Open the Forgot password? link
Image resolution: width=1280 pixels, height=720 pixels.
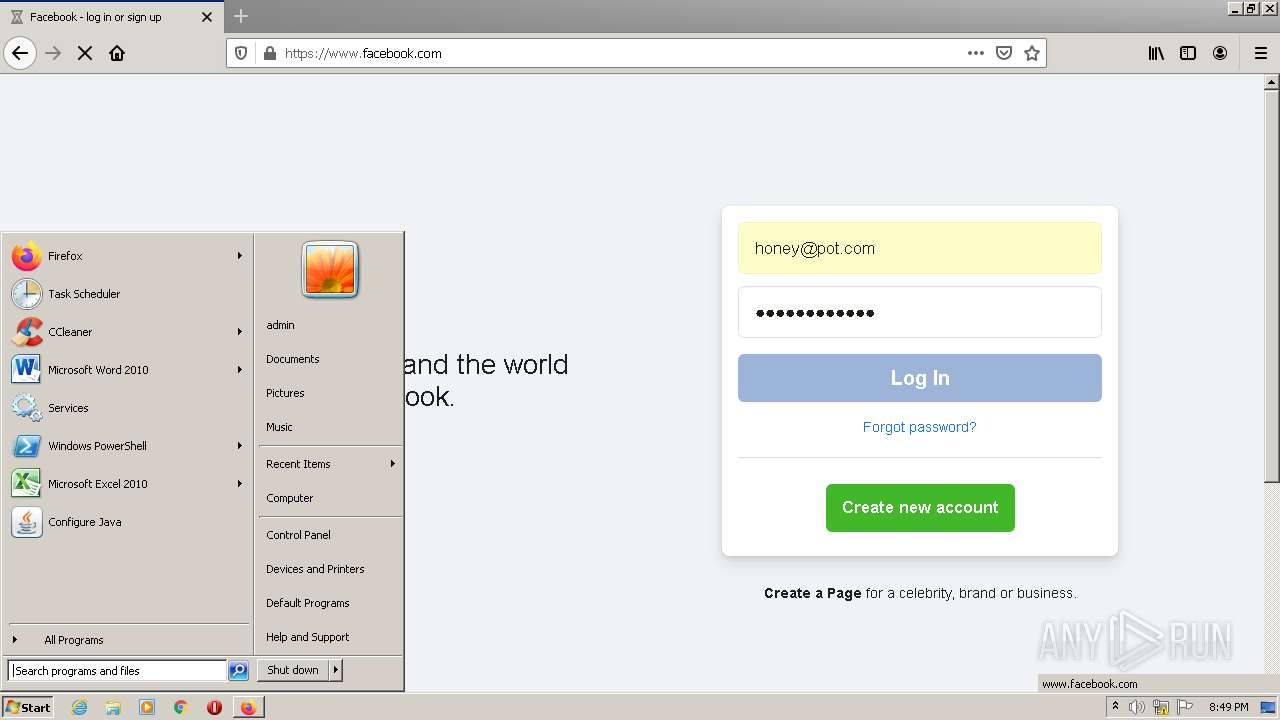[x=919, y=427]
